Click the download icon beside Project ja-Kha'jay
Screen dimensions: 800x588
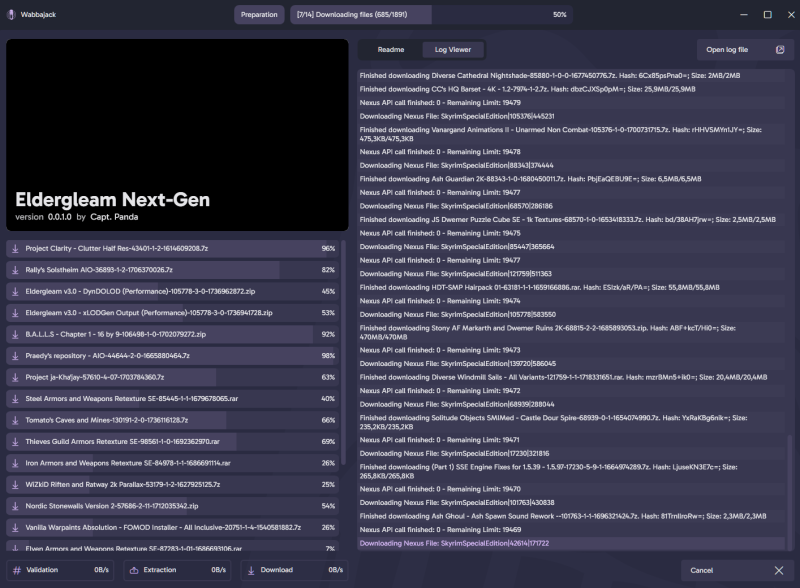15,377
